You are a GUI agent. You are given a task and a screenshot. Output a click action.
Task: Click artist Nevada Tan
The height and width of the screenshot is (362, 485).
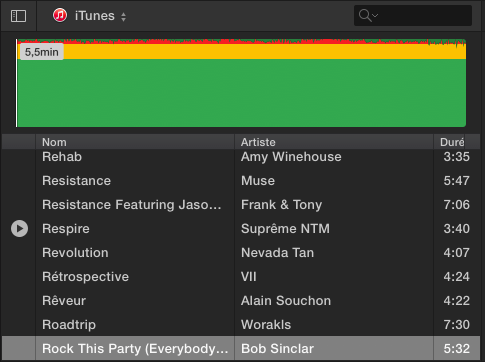point(277,253)
